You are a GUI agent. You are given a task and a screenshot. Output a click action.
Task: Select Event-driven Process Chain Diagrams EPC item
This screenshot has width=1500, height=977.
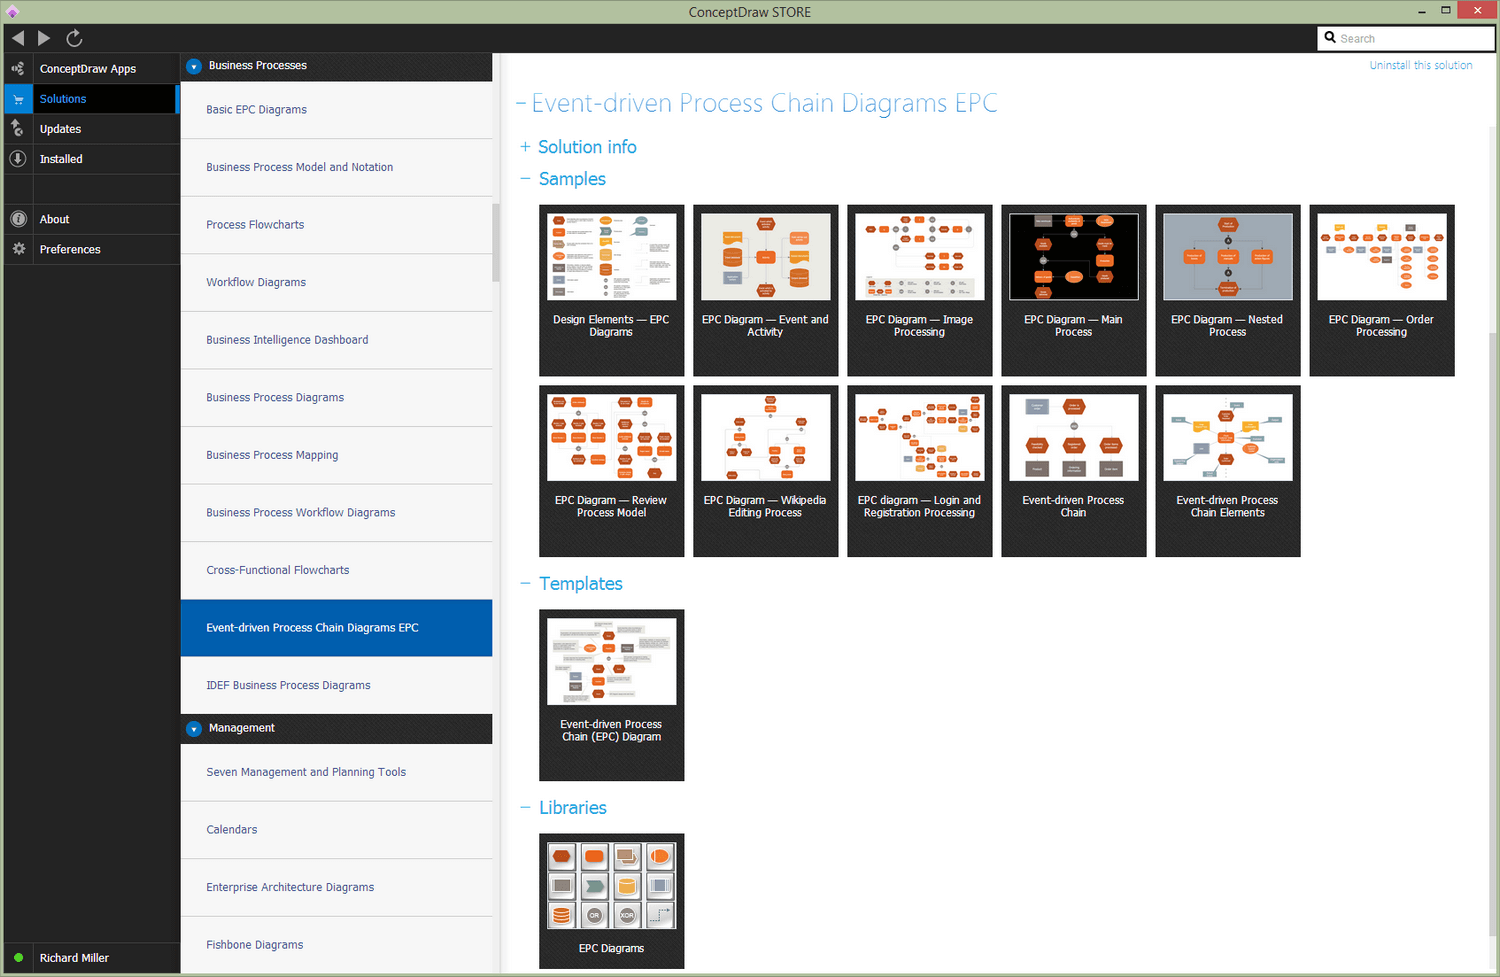336,628
